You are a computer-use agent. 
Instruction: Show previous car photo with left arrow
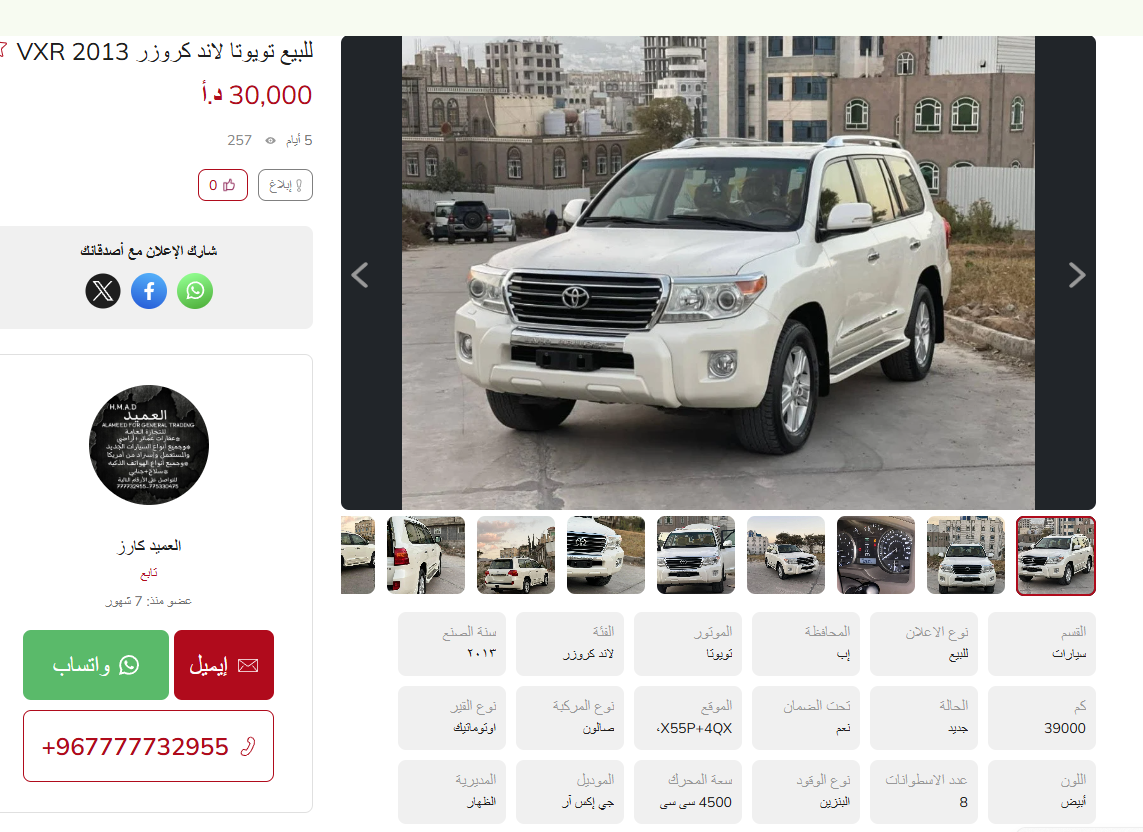tap(360, 275)
